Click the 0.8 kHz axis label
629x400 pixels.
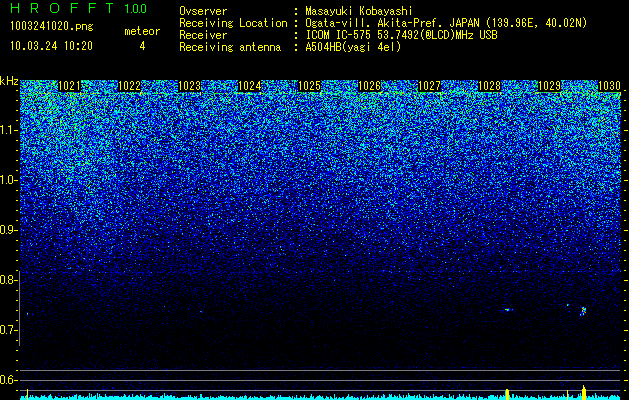(7, 280)
